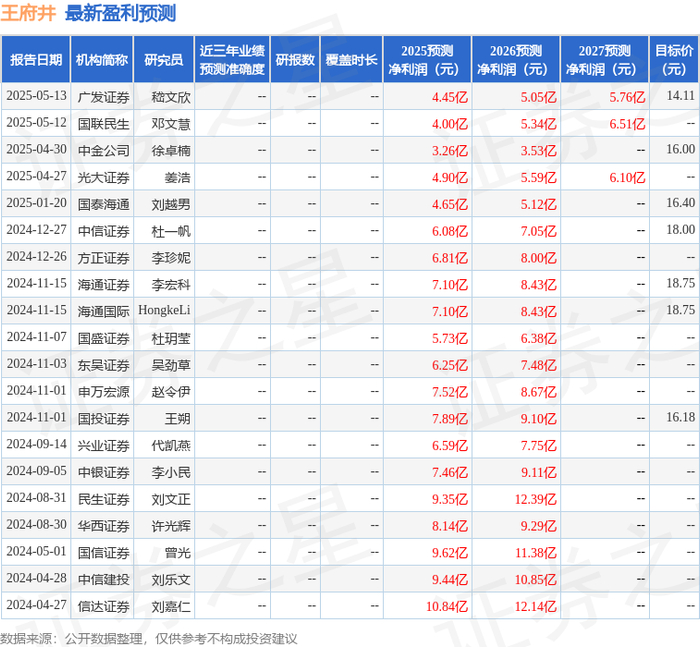Select the 民生证券 institution cell
Image resolution: width=700 pixels, height=647 pixels.
click(x=104, y=499)
